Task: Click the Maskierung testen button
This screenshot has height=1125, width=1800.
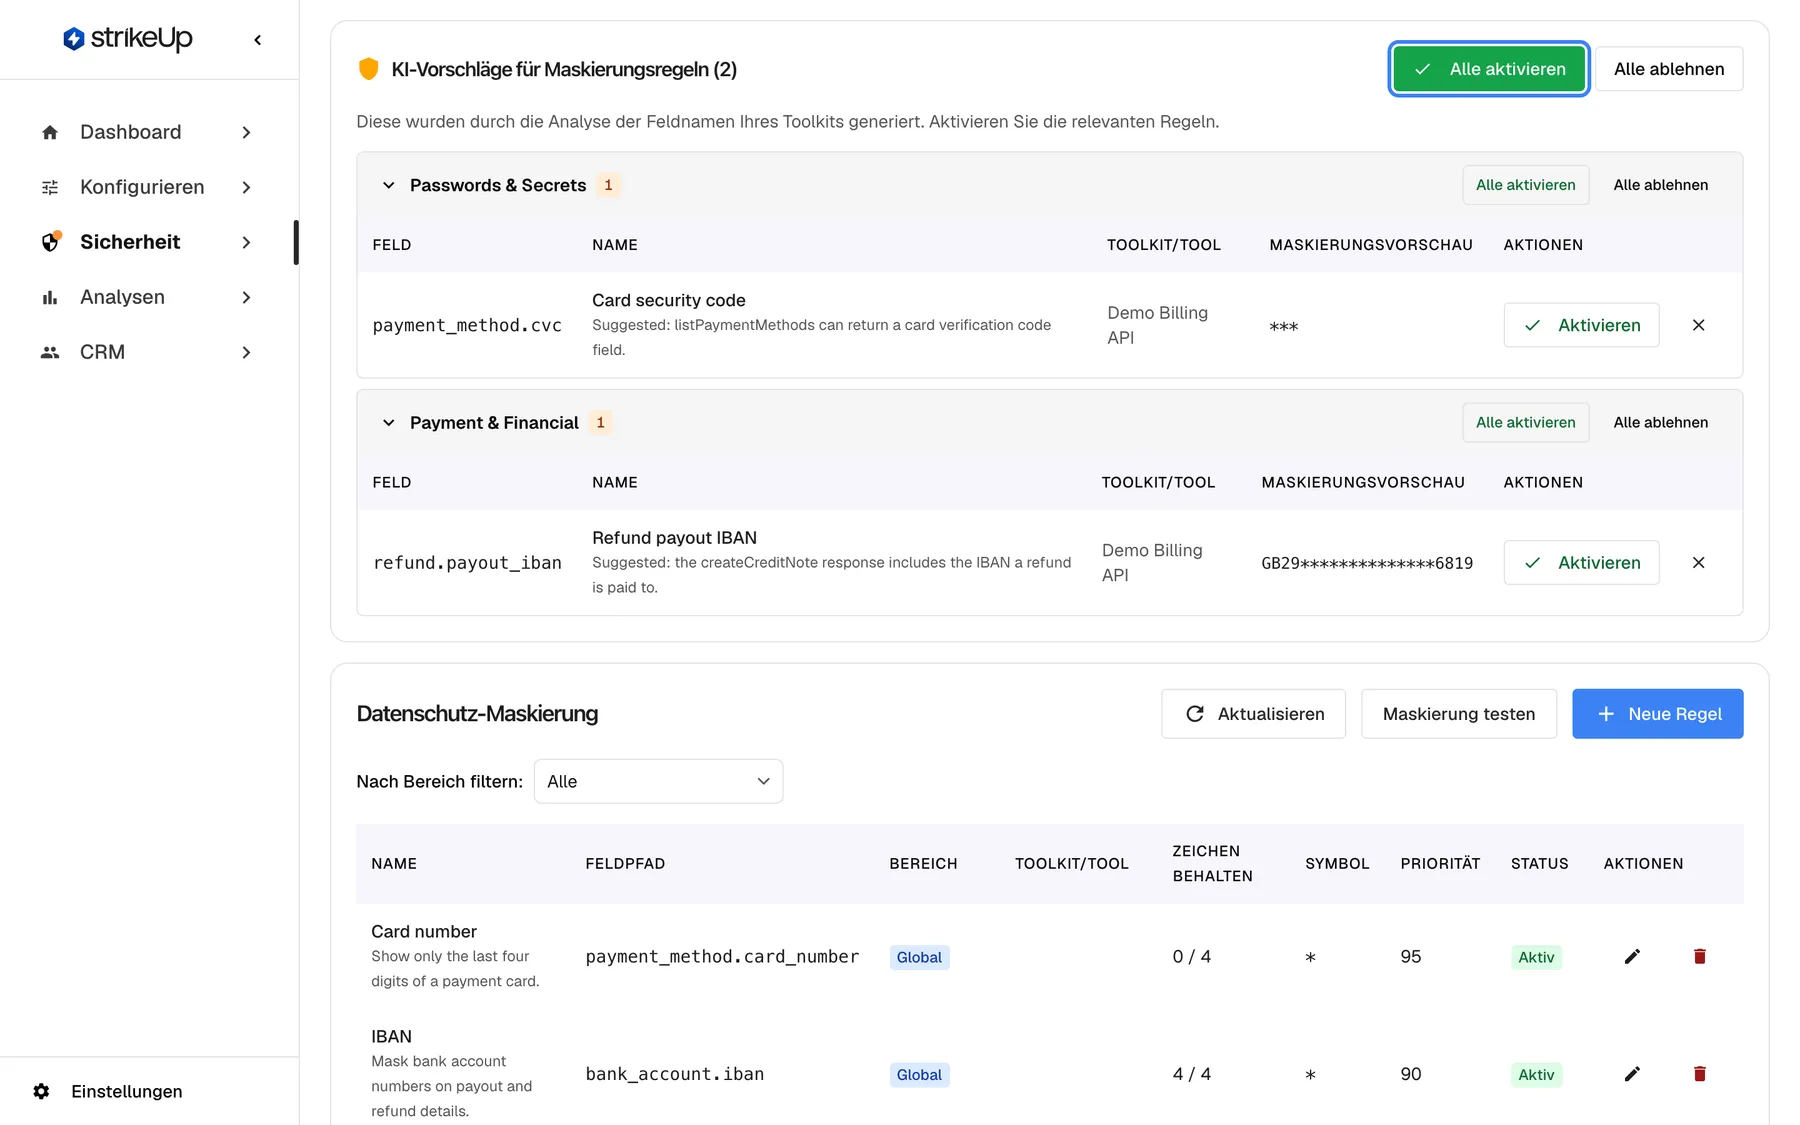Action: 1458,714
